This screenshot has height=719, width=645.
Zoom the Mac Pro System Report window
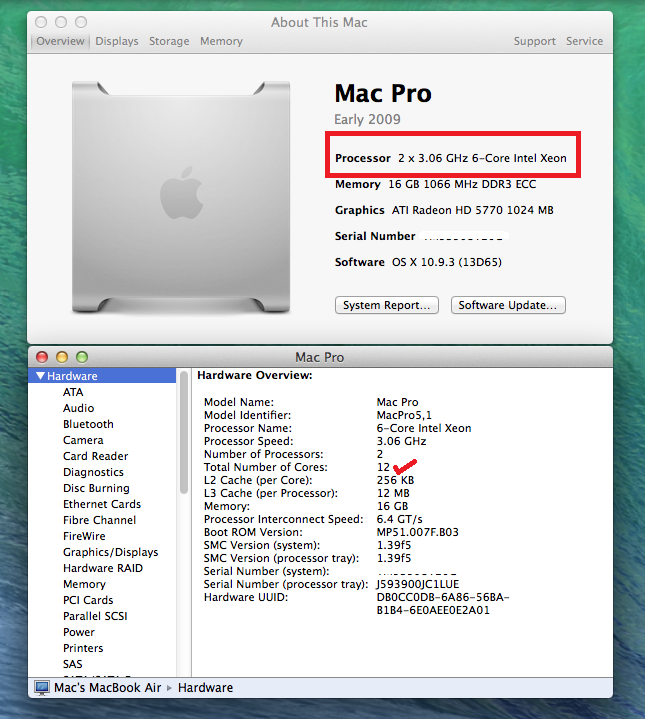pos(82,357)
